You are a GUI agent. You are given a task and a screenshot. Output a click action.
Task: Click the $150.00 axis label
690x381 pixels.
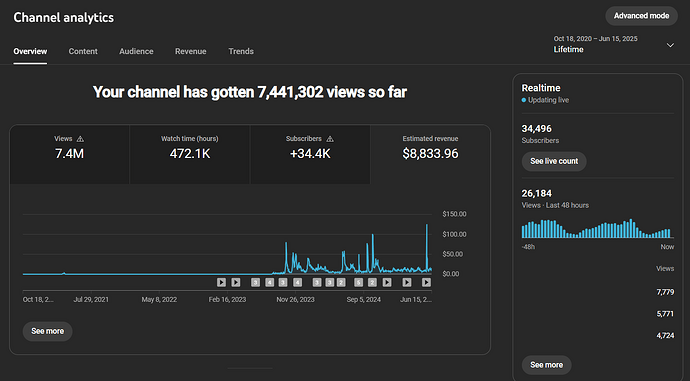[x=454, y=214]
